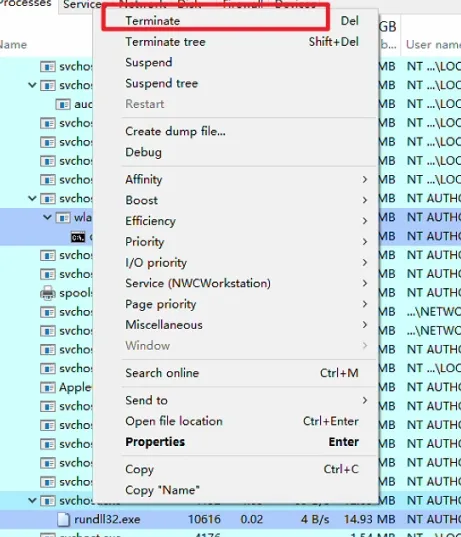Collapse the svchost parent of rundll32.exe
Image resolution: width=461 pixels, height=537 pixels.
(x=32, y=501)
